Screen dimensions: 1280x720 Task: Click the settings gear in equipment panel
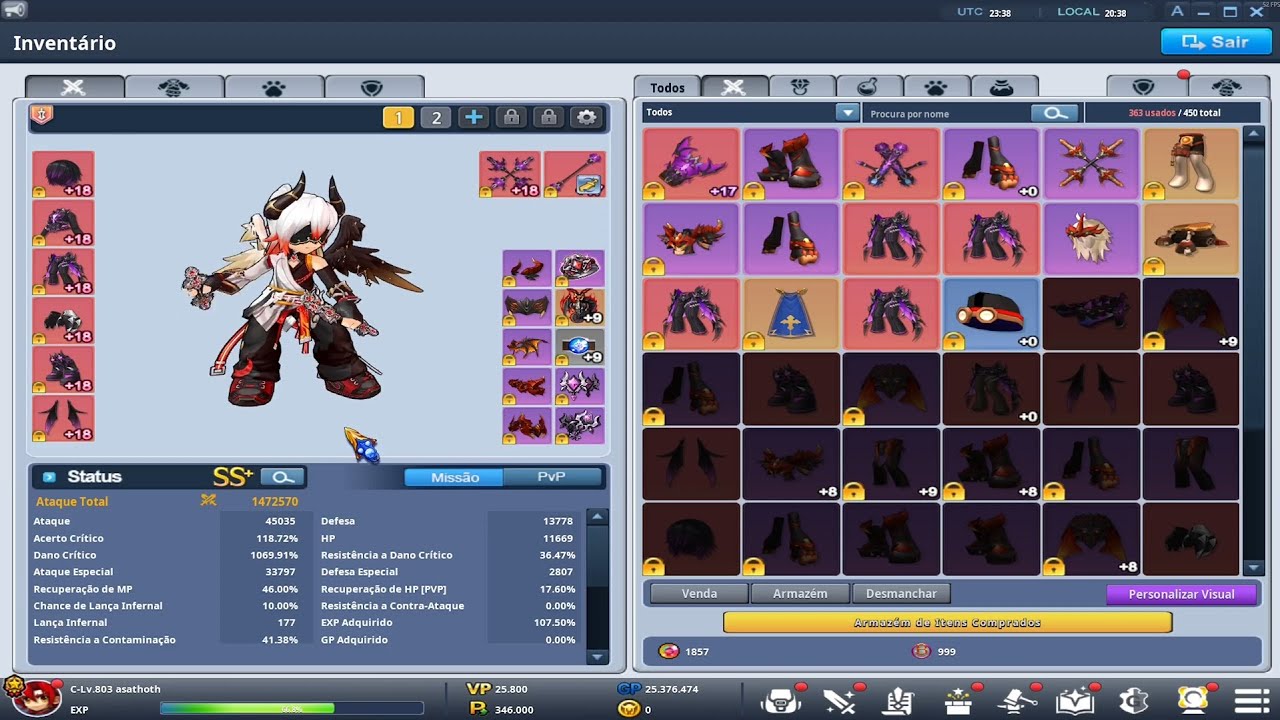[x=587, y=117]
